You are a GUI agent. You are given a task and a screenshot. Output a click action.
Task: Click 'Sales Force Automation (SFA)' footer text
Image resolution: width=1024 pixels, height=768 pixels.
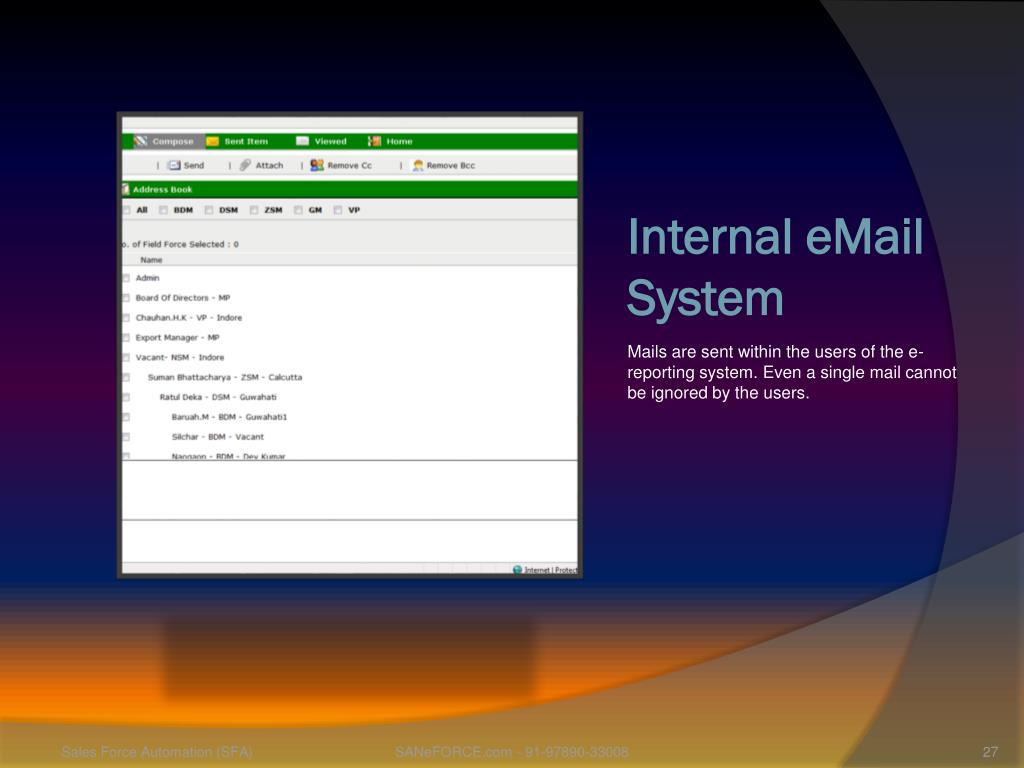[x=157, y=752]
